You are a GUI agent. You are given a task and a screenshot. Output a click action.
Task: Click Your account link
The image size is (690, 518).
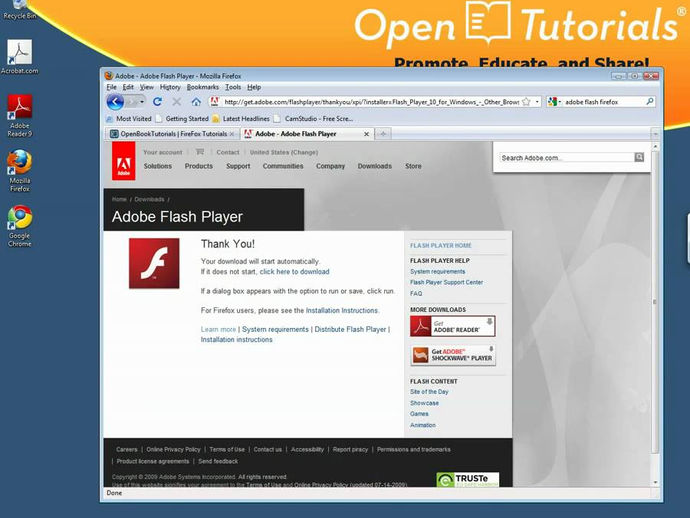click(x=162, y=152)
